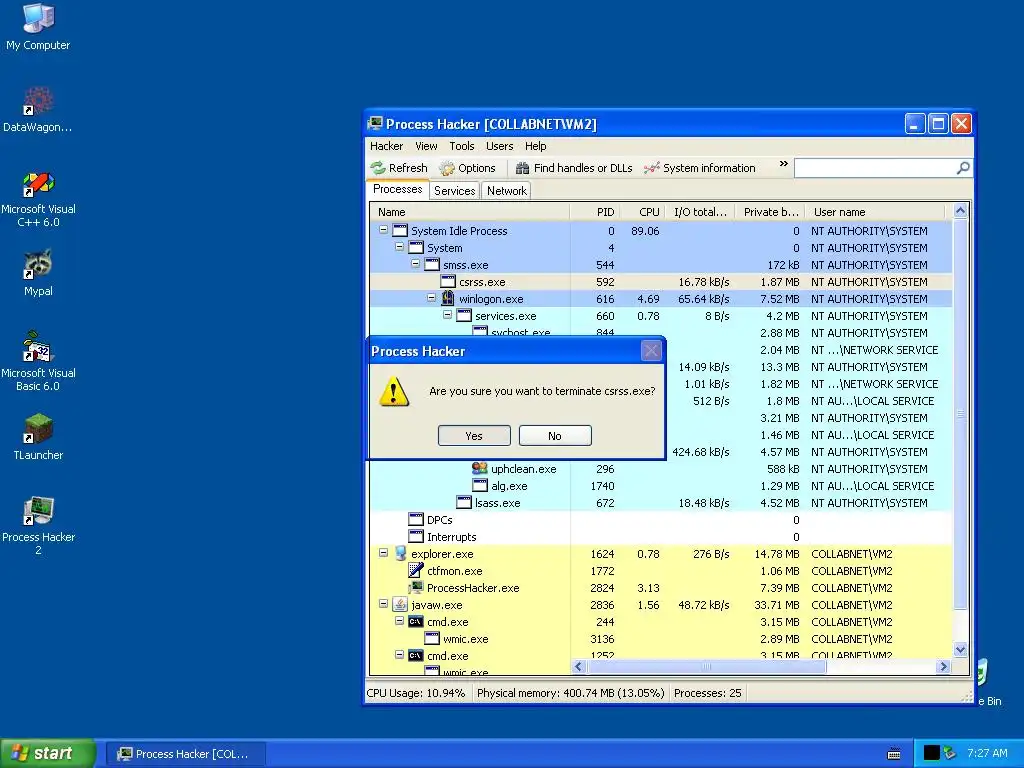This screenshot has width=1024, height=768.
Task: Select the wmic.exe row with PID 3136
Action: (x=661, y=639)
